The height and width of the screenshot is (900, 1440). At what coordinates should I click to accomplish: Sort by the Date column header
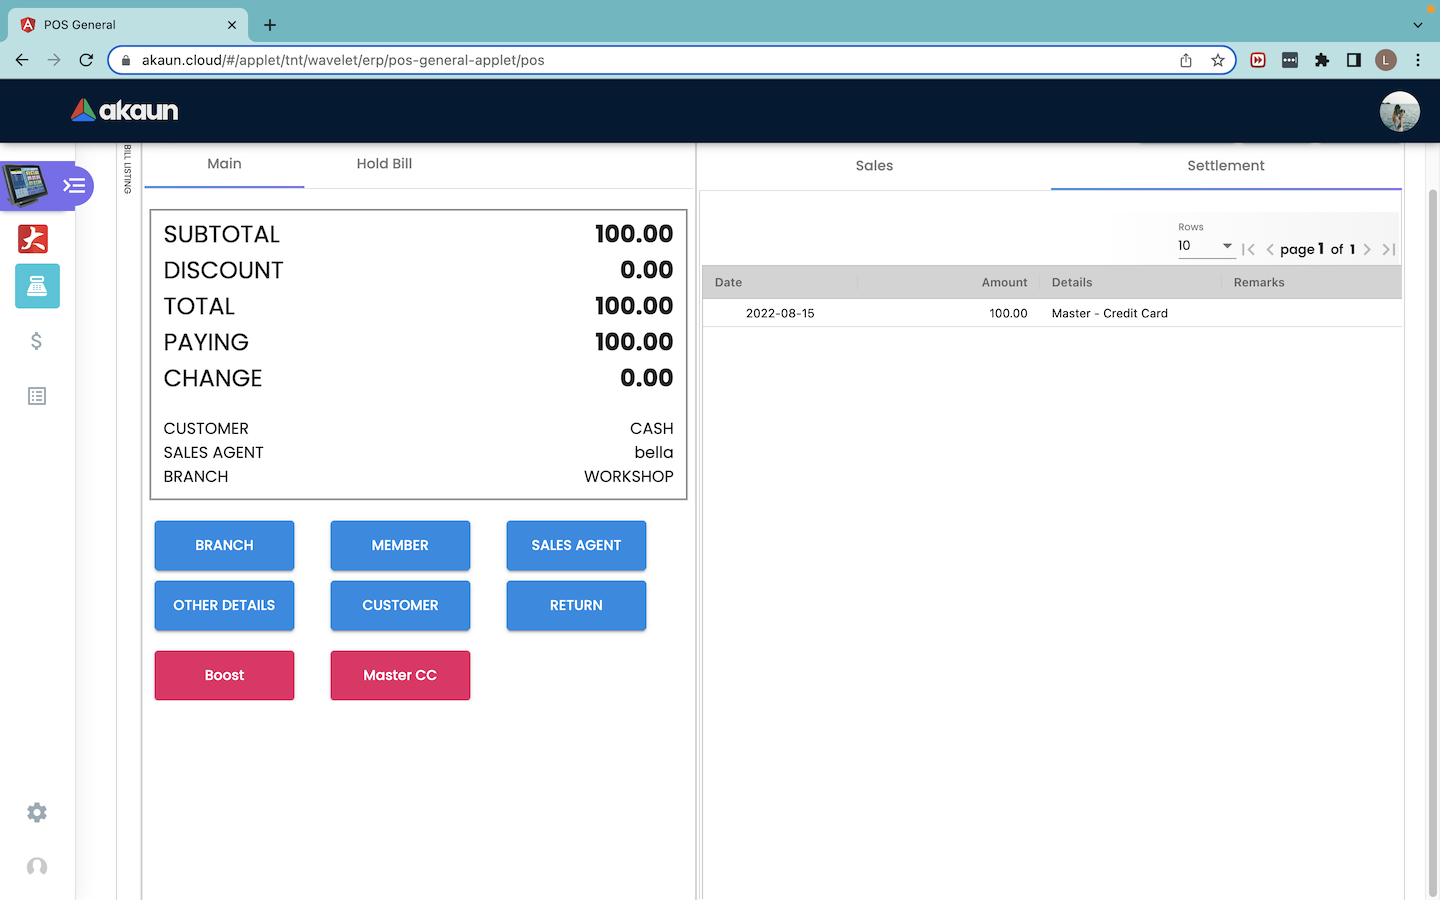728,282
